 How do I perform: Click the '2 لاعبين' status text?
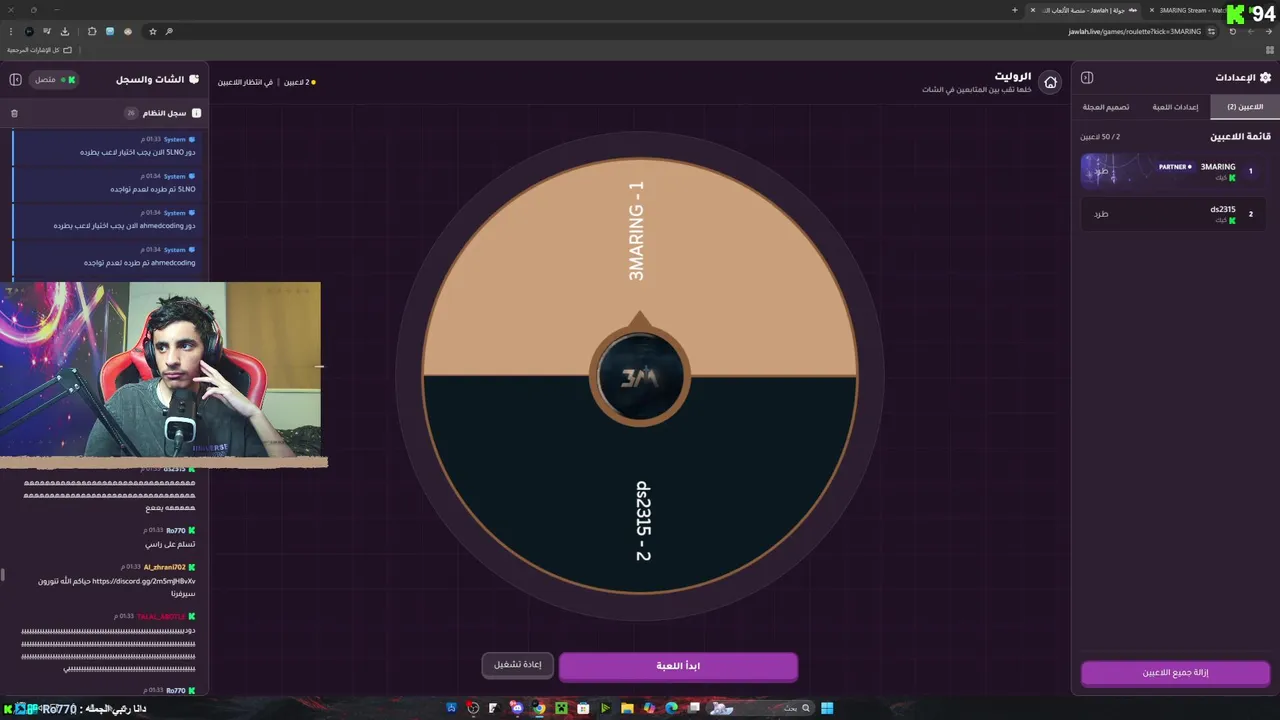tap(296, 82)
